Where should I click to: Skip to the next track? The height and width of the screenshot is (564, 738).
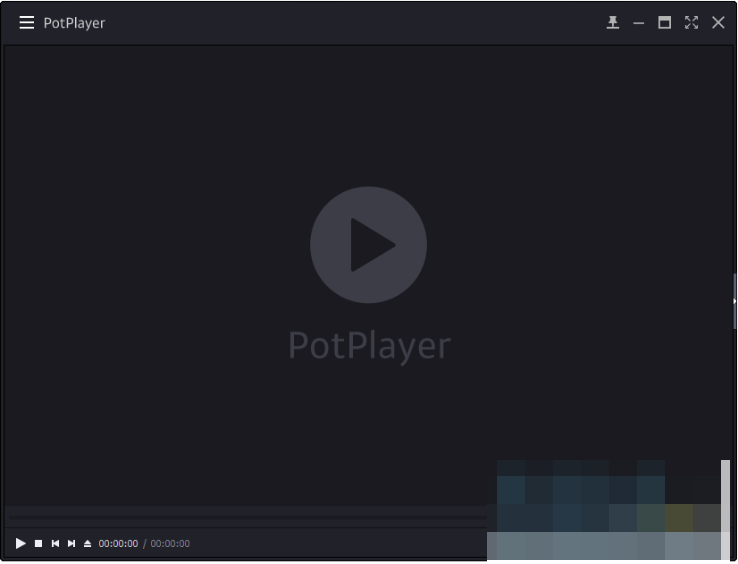coord(71,543)
